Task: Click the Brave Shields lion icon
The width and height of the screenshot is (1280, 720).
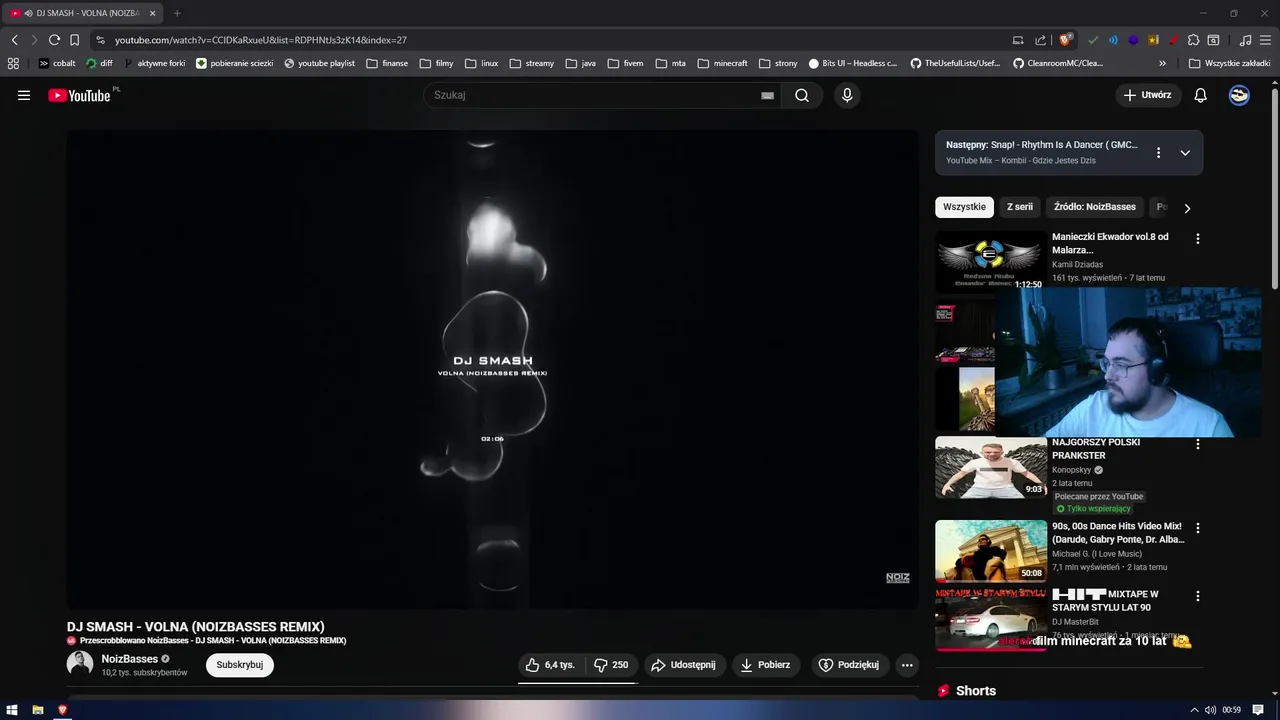Action: click(1066, 40)
